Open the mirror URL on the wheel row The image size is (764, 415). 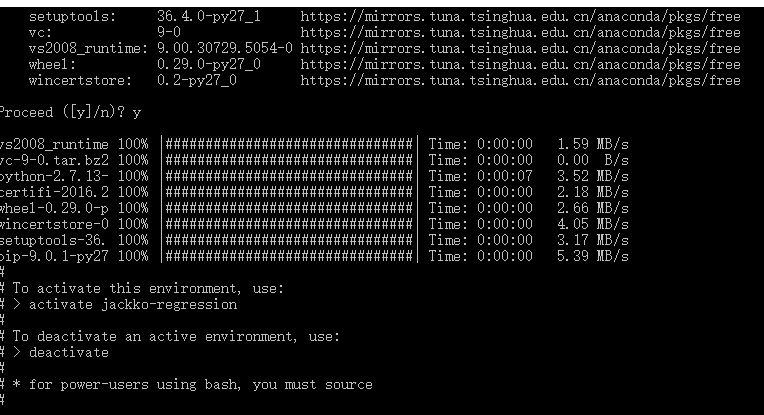(x=520, y=65)
